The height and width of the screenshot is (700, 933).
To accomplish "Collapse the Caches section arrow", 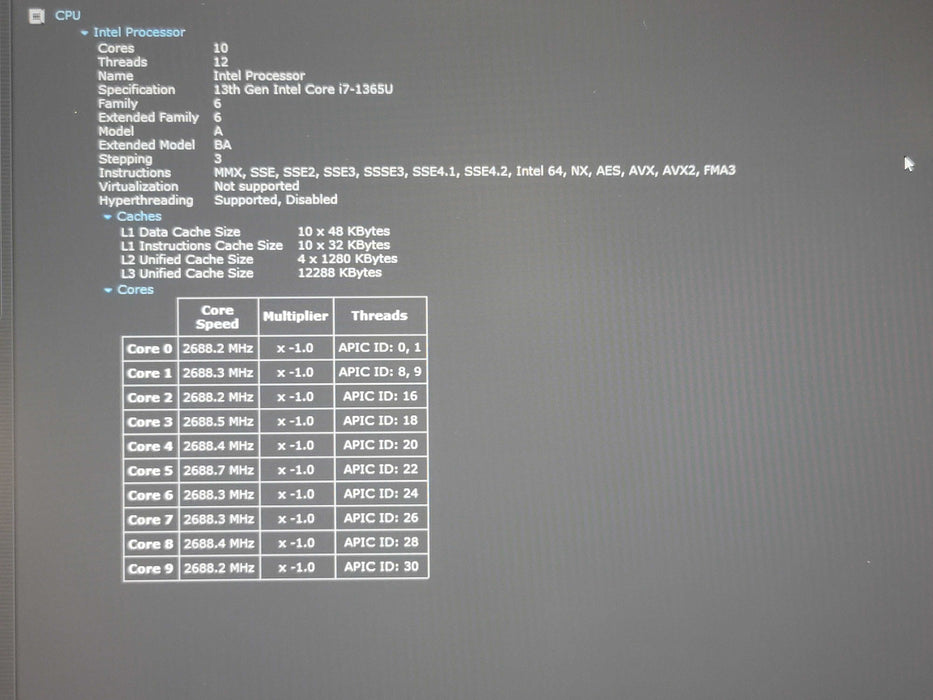I will tap(108, 217).
